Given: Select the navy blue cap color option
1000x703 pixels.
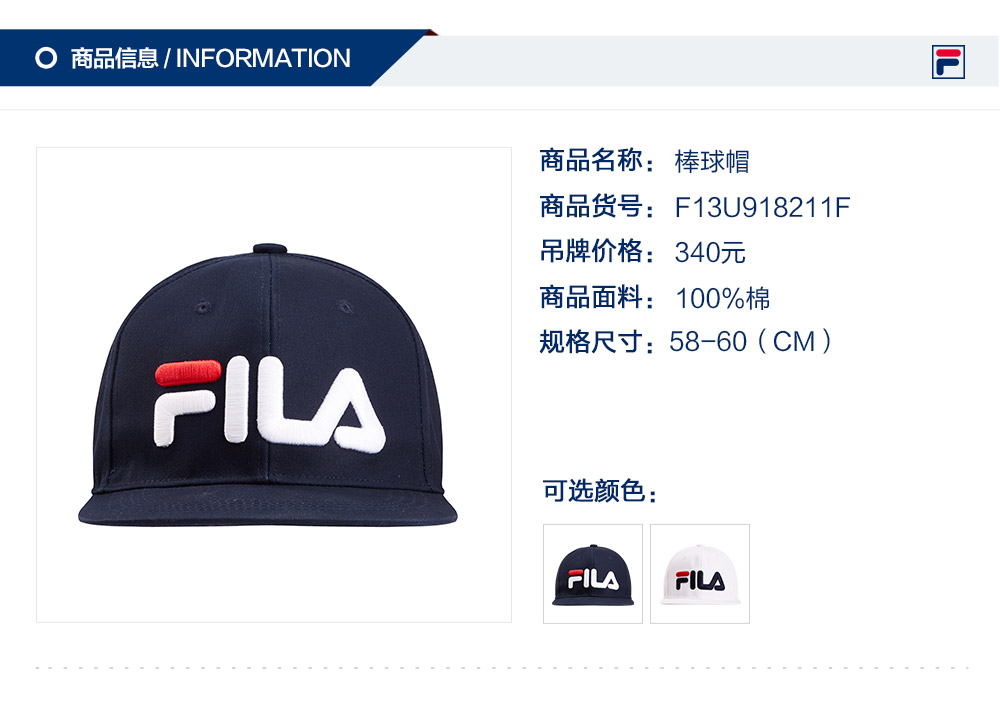Looking at the screenshot, I should click(592, 574).
